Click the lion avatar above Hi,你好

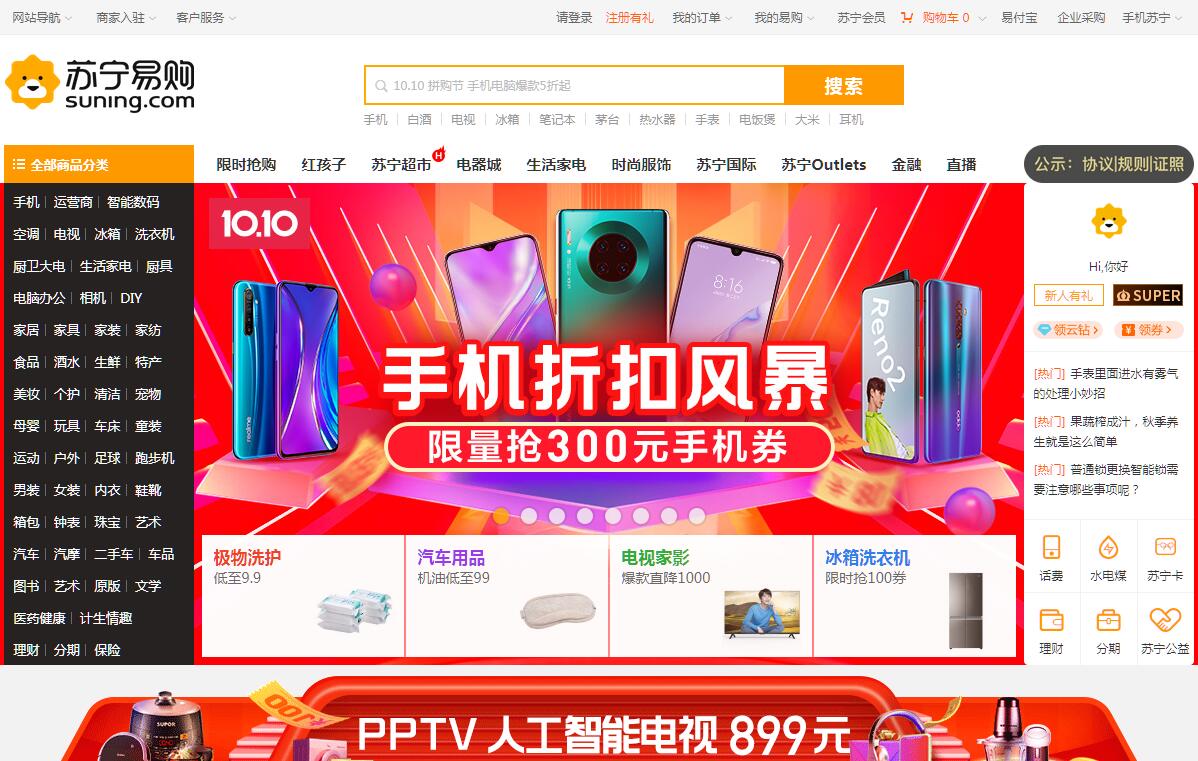[x=1109, y=222]
